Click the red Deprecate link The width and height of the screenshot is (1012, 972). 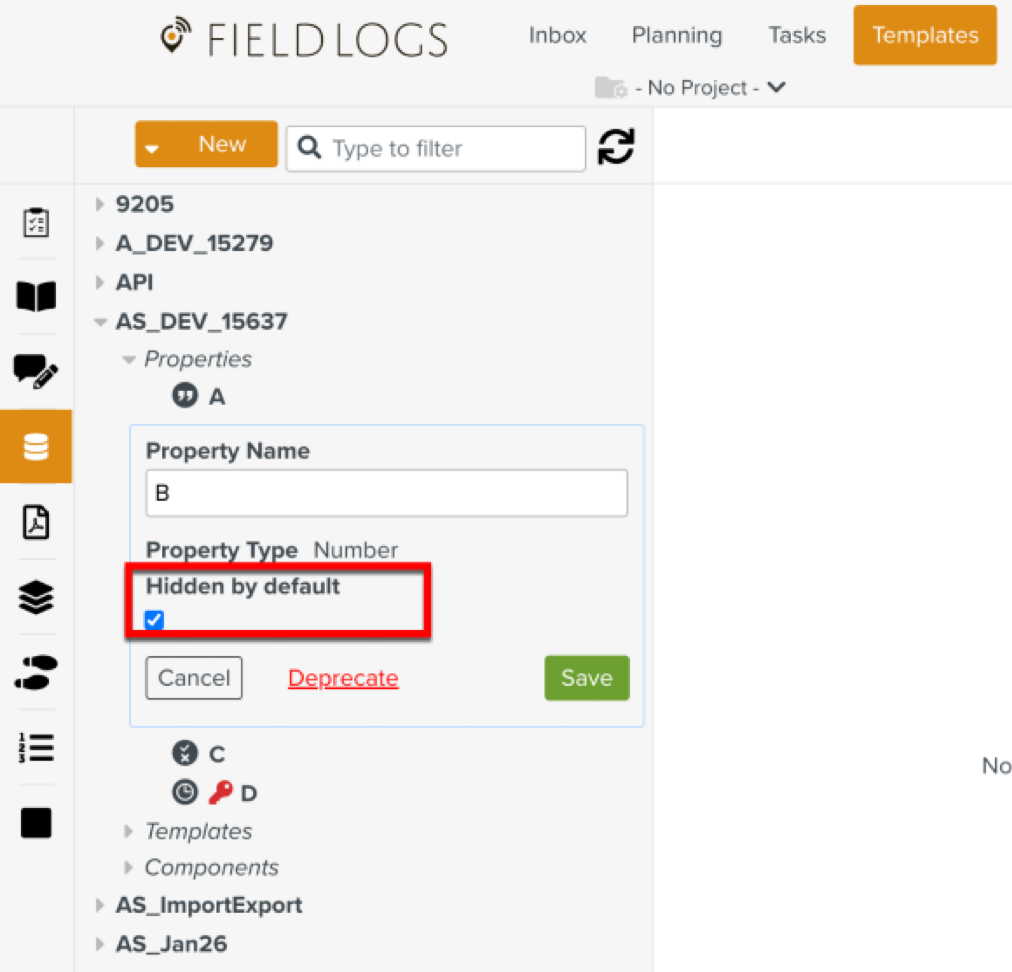point(343,678)
